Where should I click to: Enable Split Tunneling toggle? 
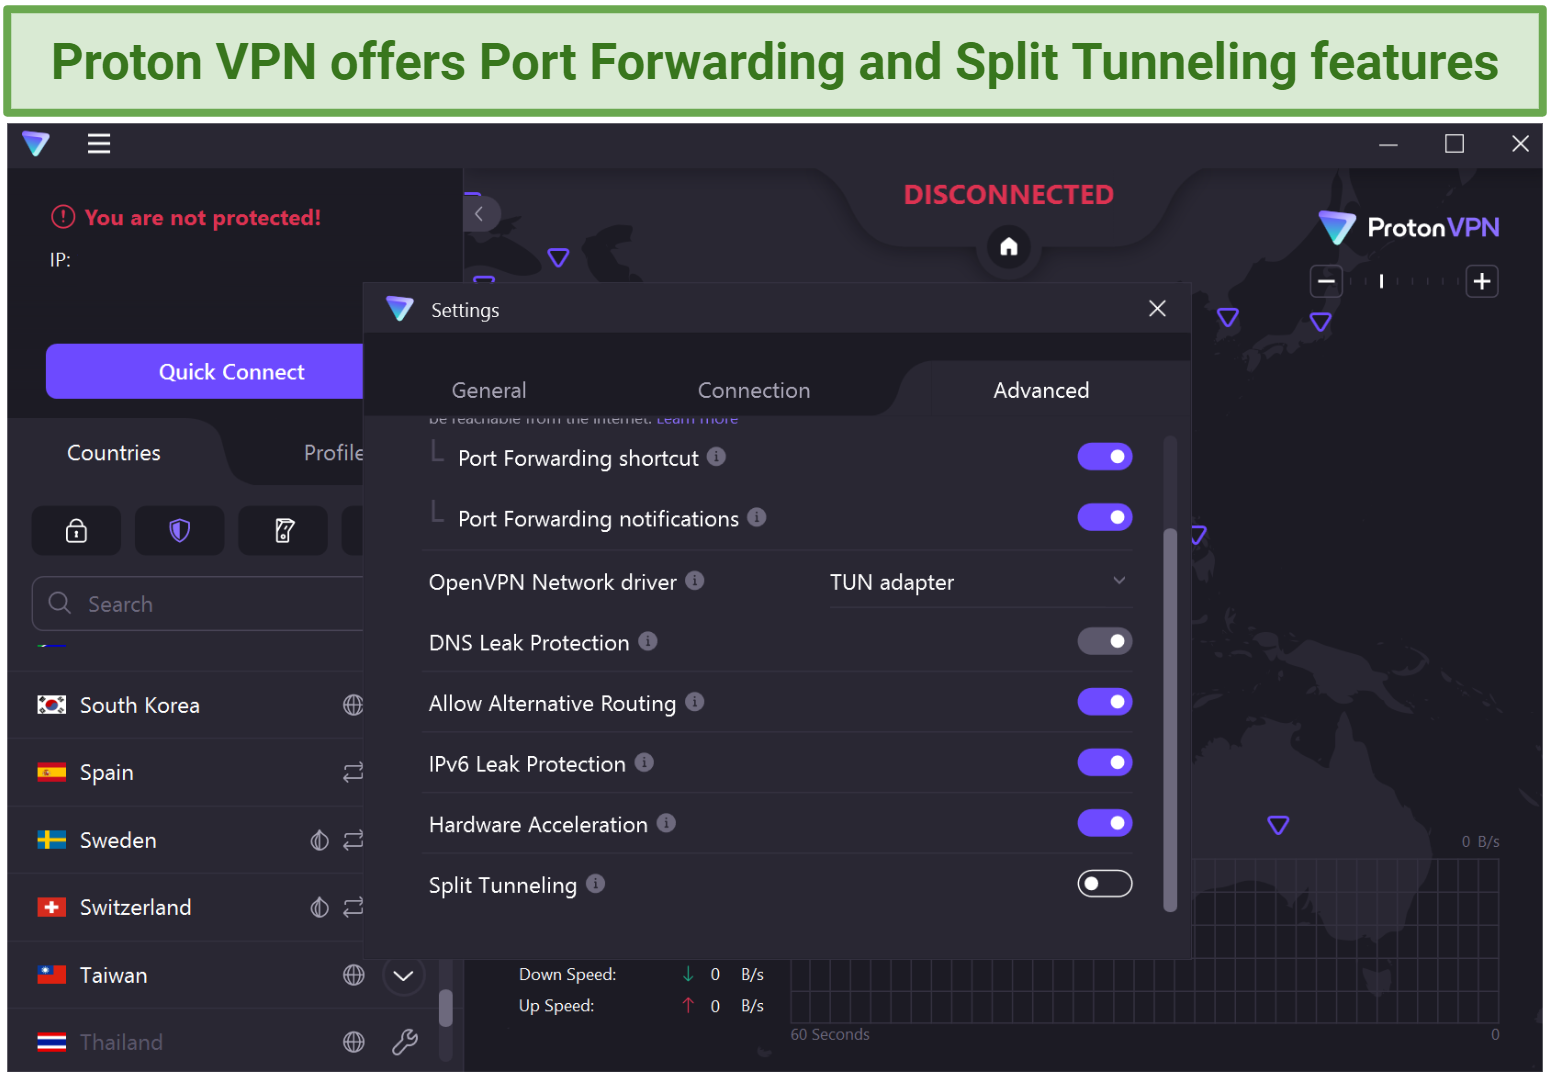1105,884
